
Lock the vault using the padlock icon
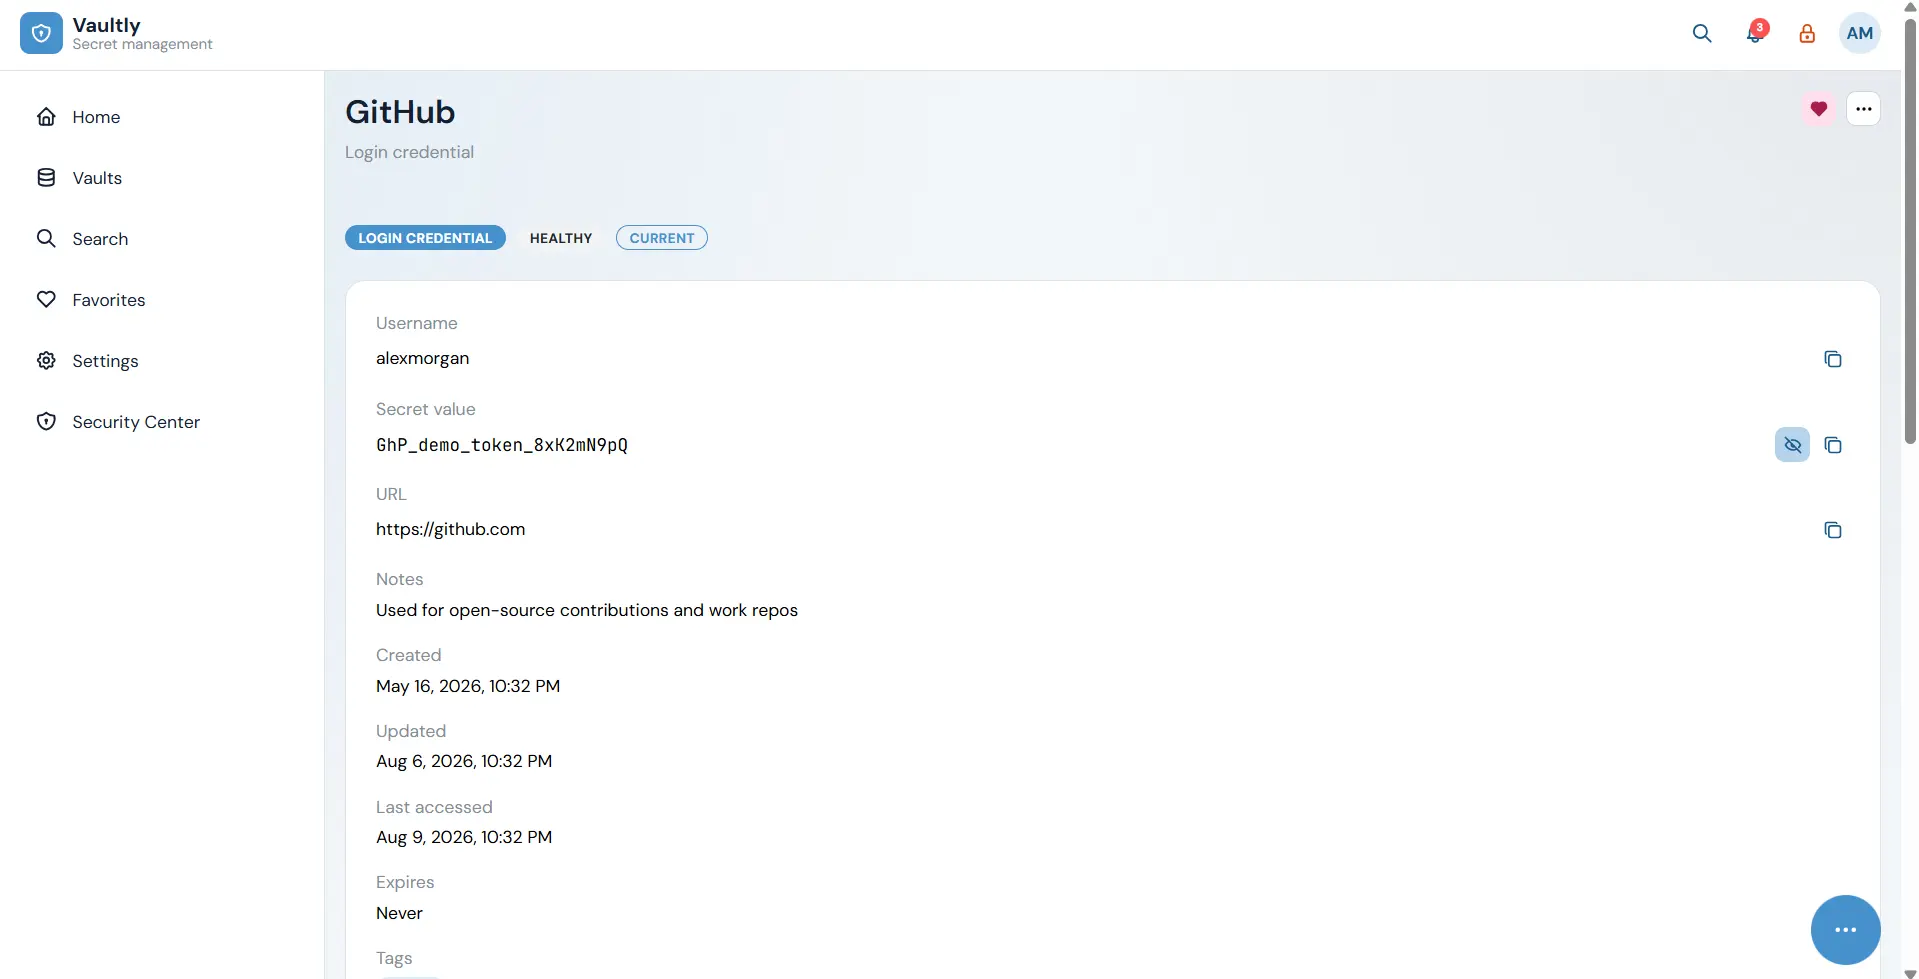click(1807, 33)
